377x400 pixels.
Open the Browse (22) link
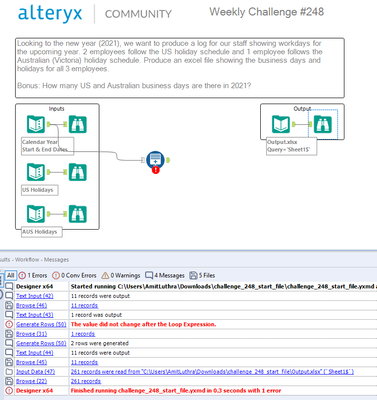click(x=31, y=381)
